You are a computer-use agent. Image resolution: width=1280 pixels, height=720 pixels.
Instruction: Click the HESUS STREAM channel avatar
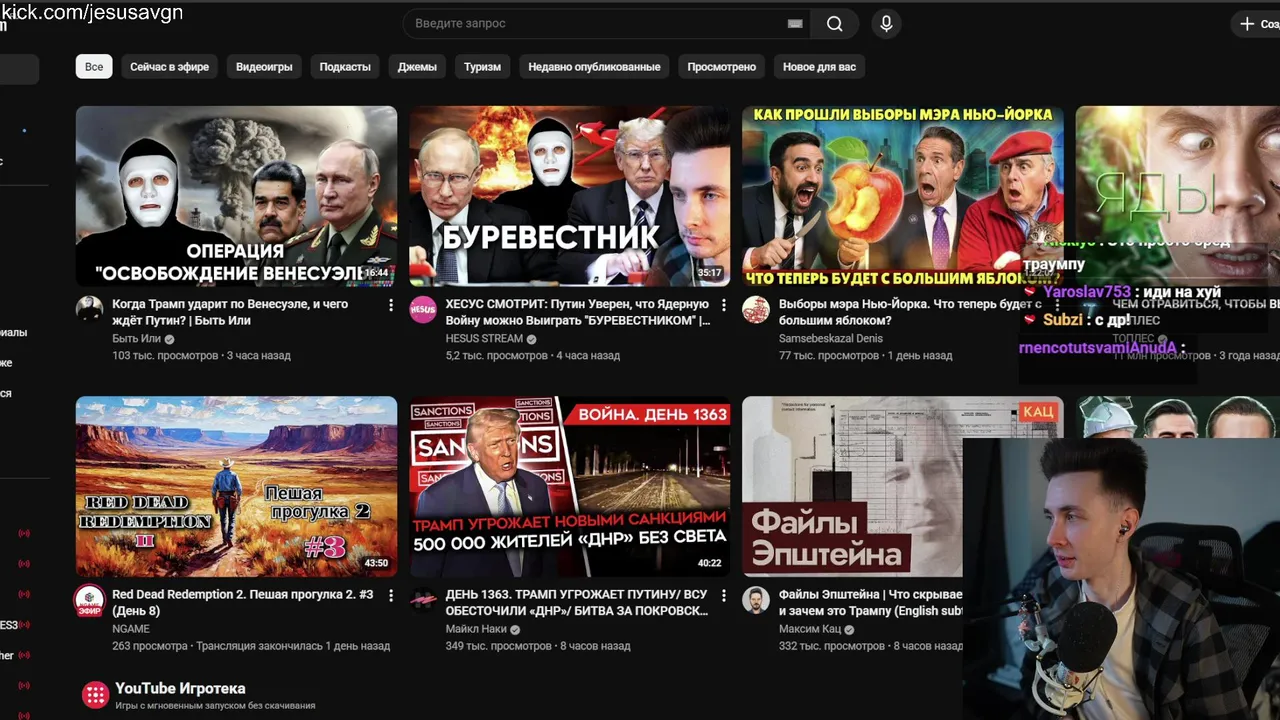[x=423, y=309]
